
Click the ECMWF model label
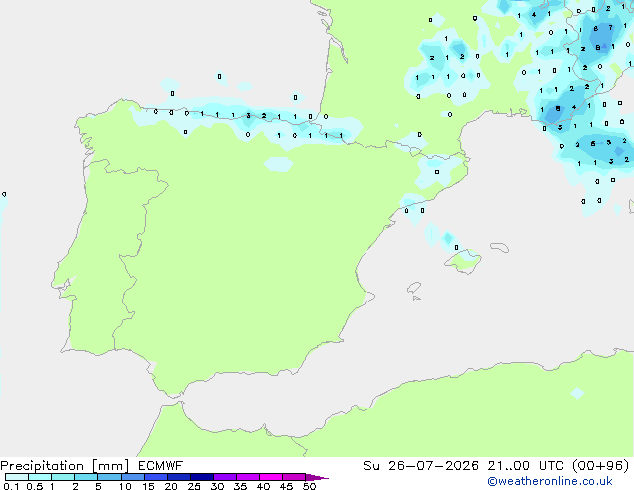pyautogui.click(x=161, y=466)
